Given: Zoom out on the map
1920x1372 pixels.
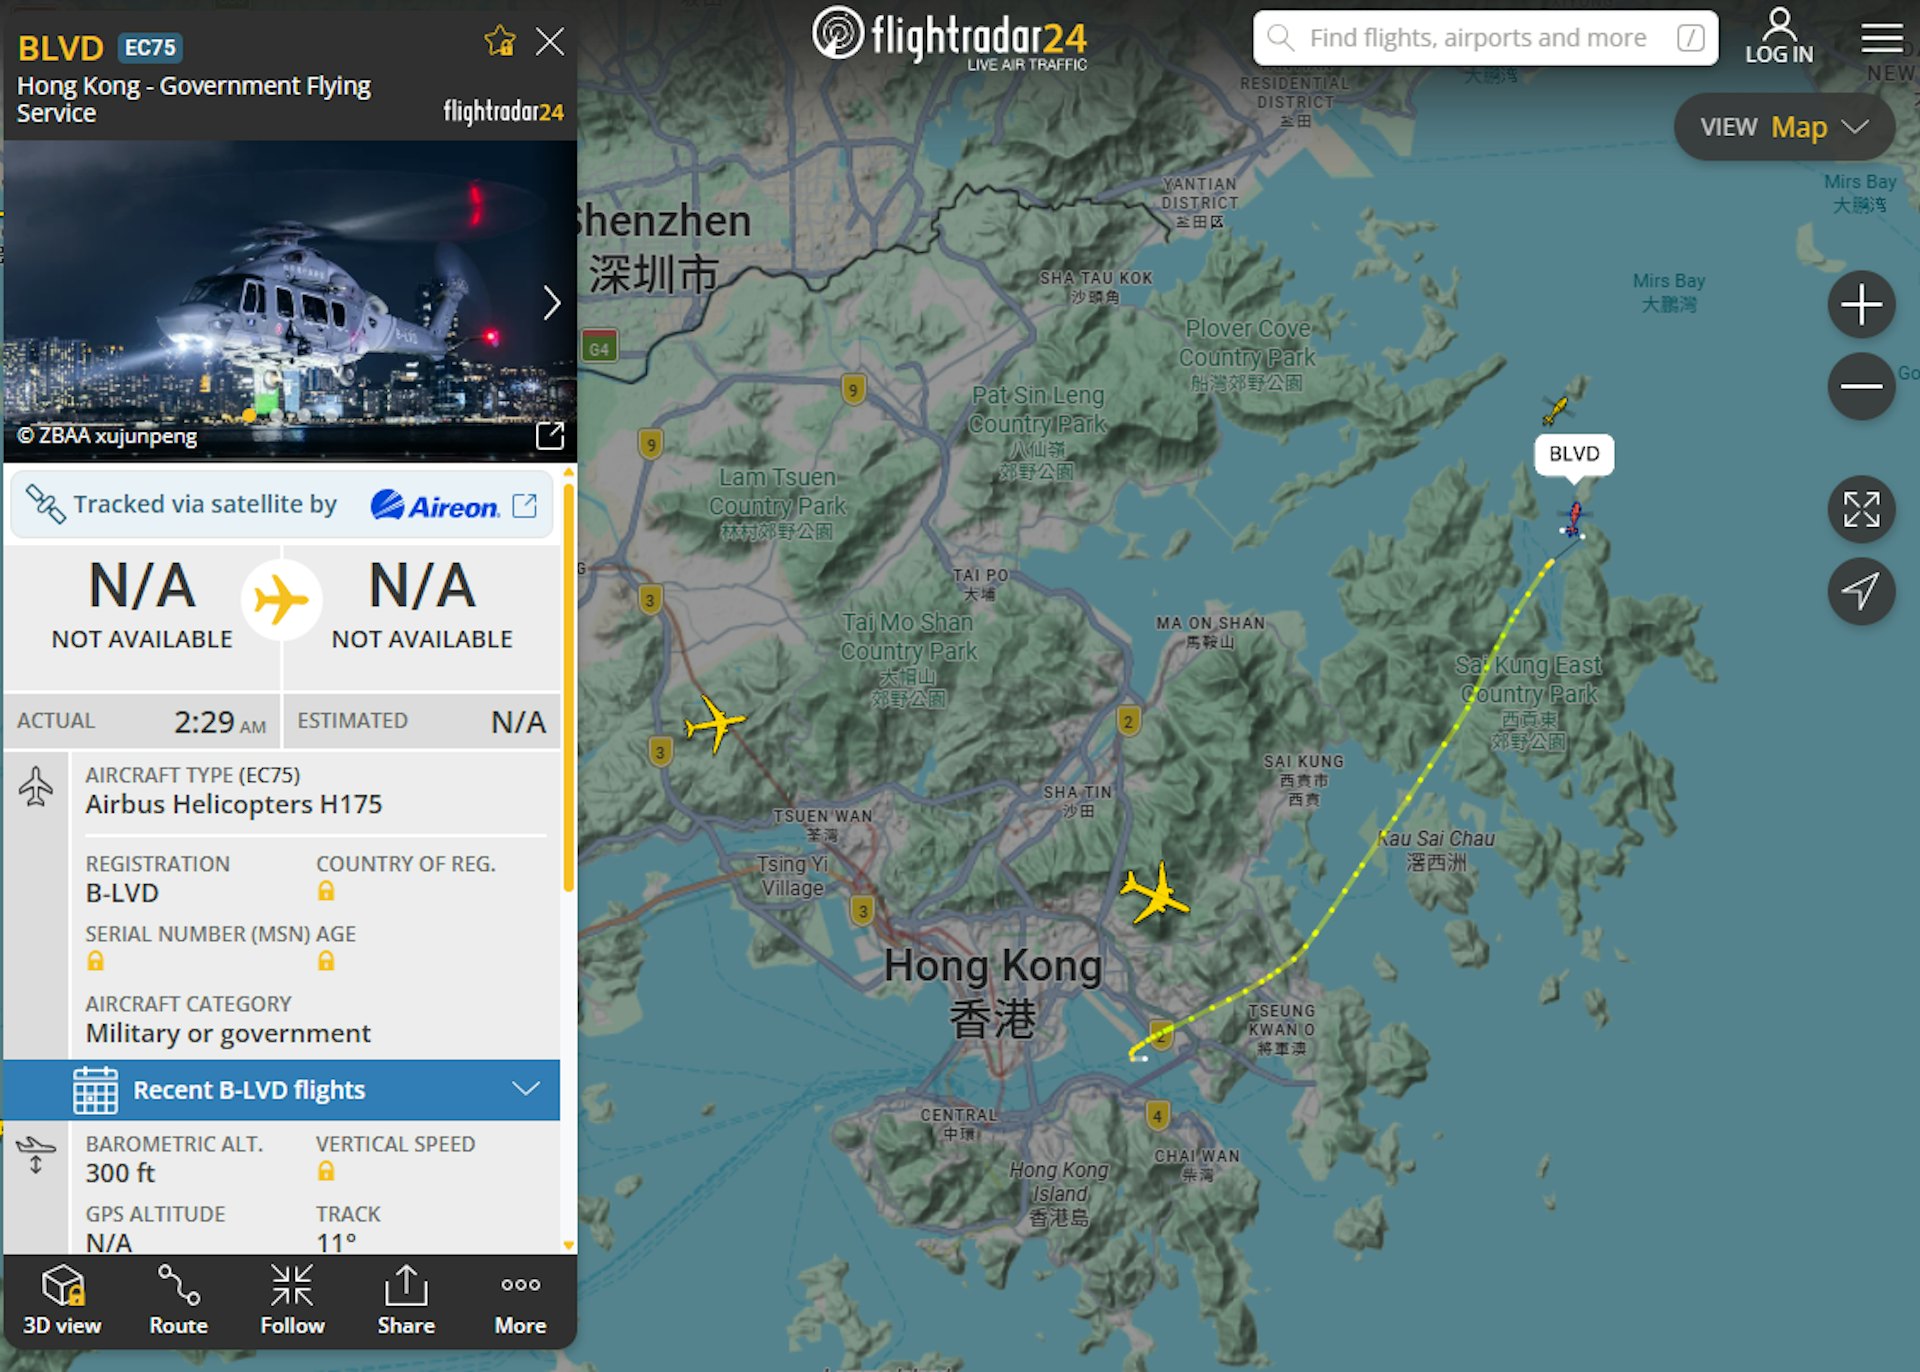Looking at the screenshot, I should click(x=1861, y=386).
